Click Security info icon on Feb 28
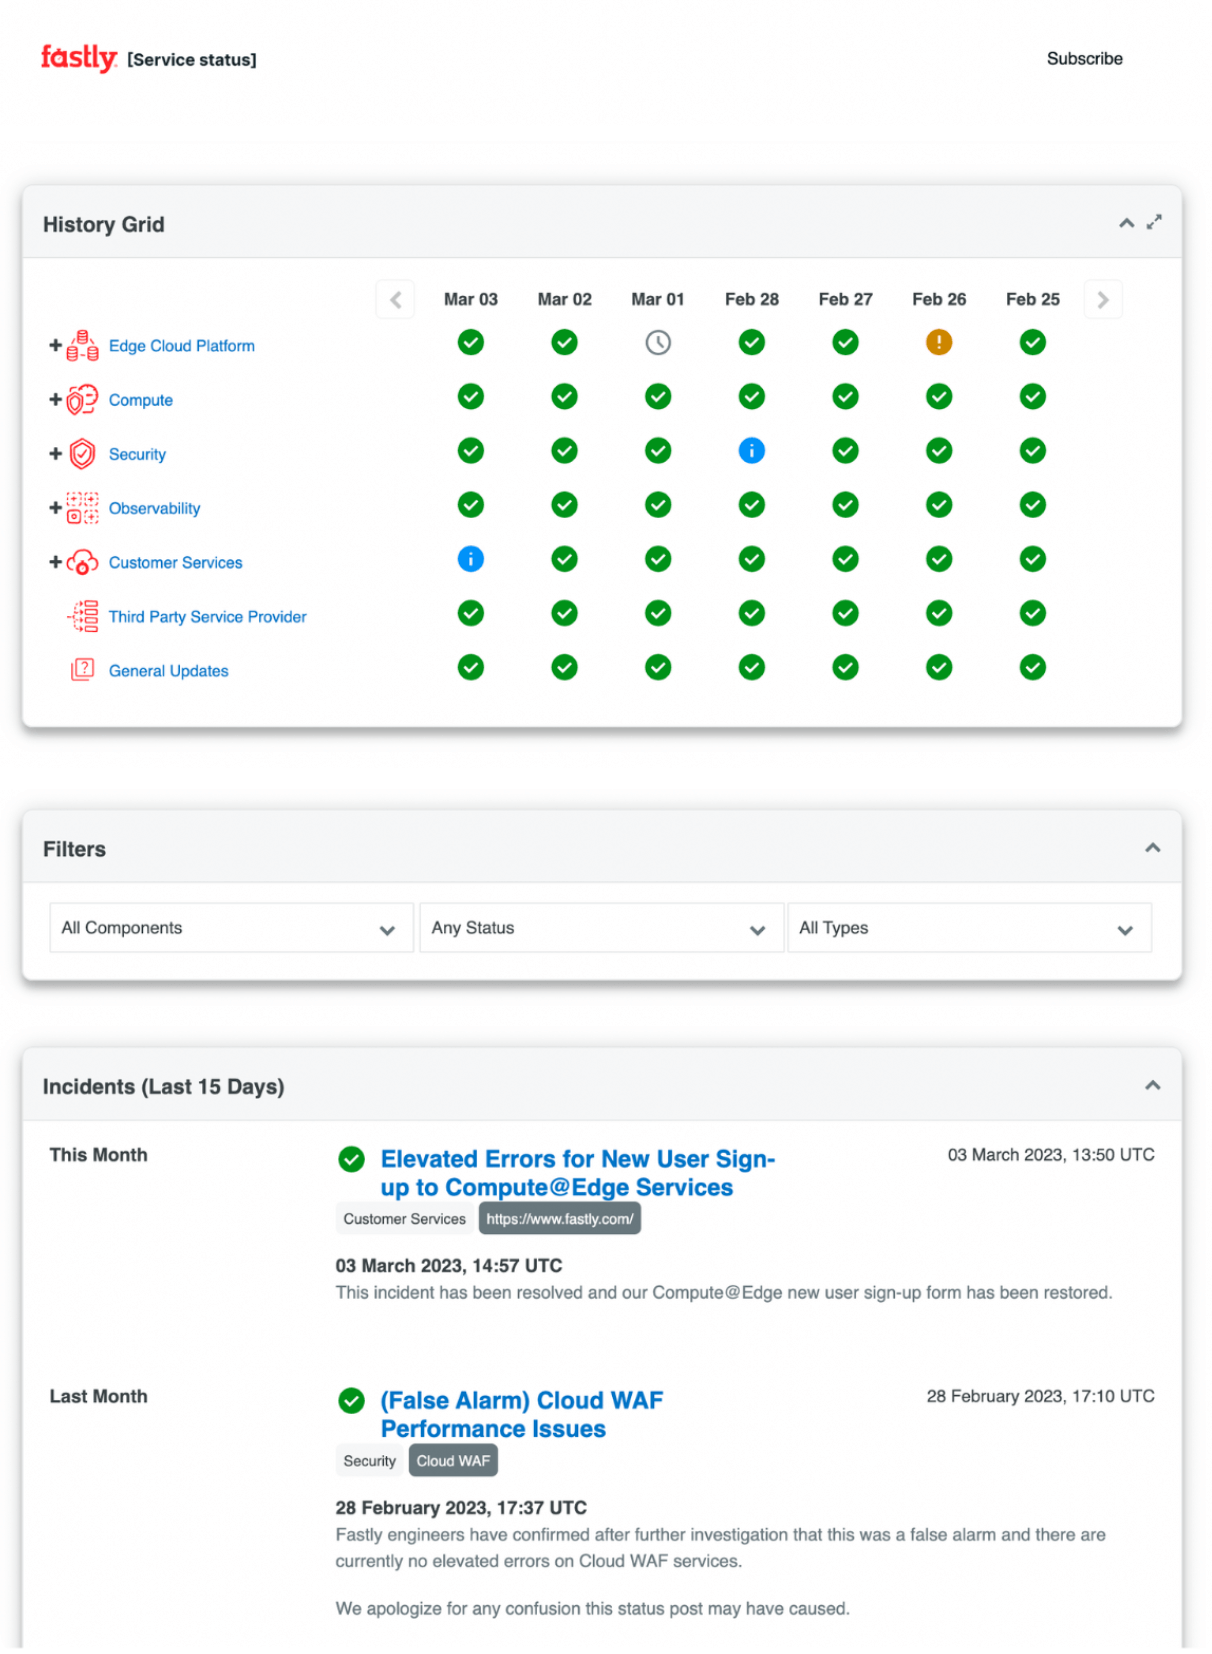Screen dimensions: 1212x1654 752,451
